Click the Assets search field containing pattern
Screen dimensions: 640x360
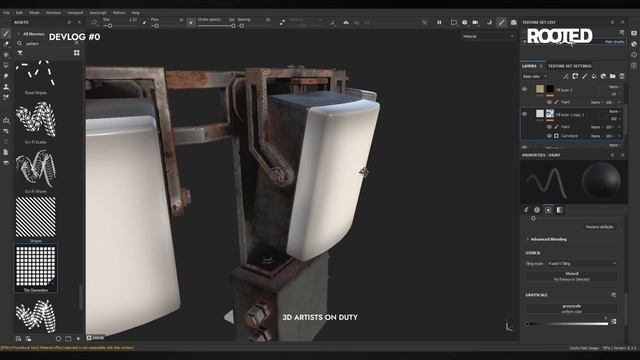[x=48, y=43]
